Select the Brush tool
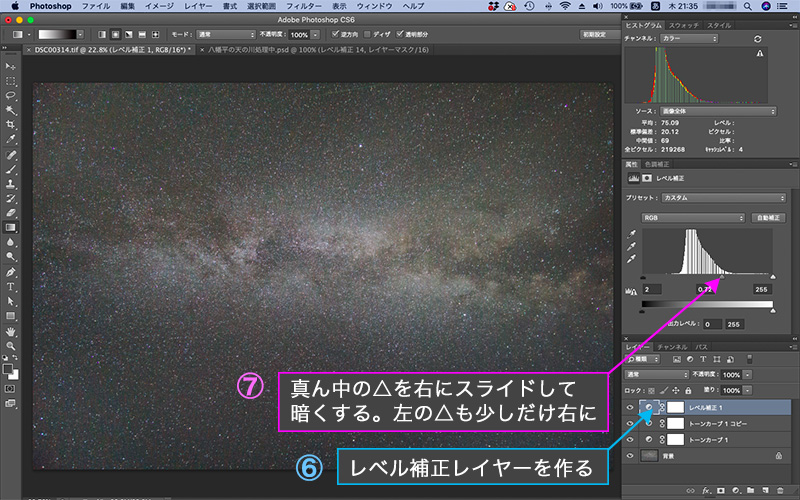The height and width of the screenshot is (500, 800). click(x=10, y=169)
